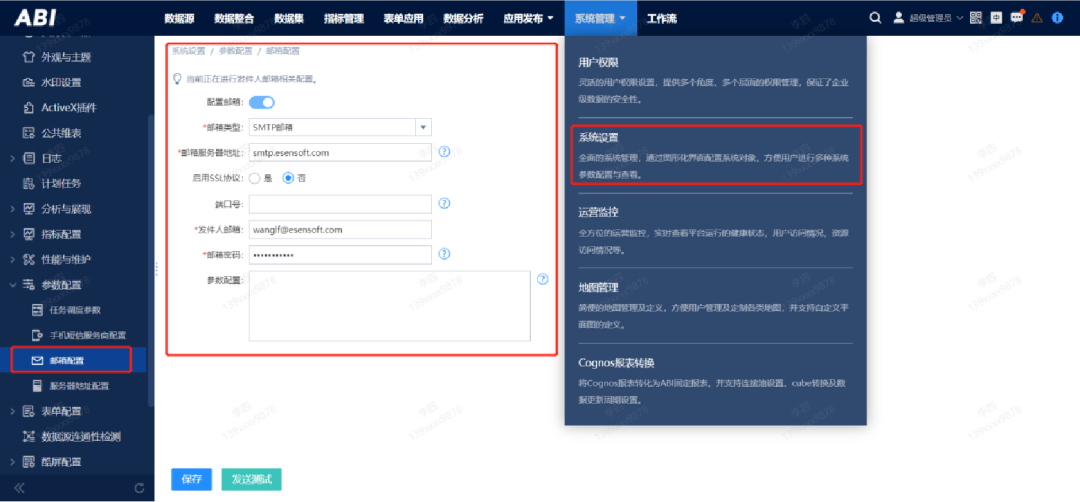The width and height of the screenshot is (1080, 502).
Task: Select 运营监控 in the 系统管理 dropdown menu
Action: point(598,212)
